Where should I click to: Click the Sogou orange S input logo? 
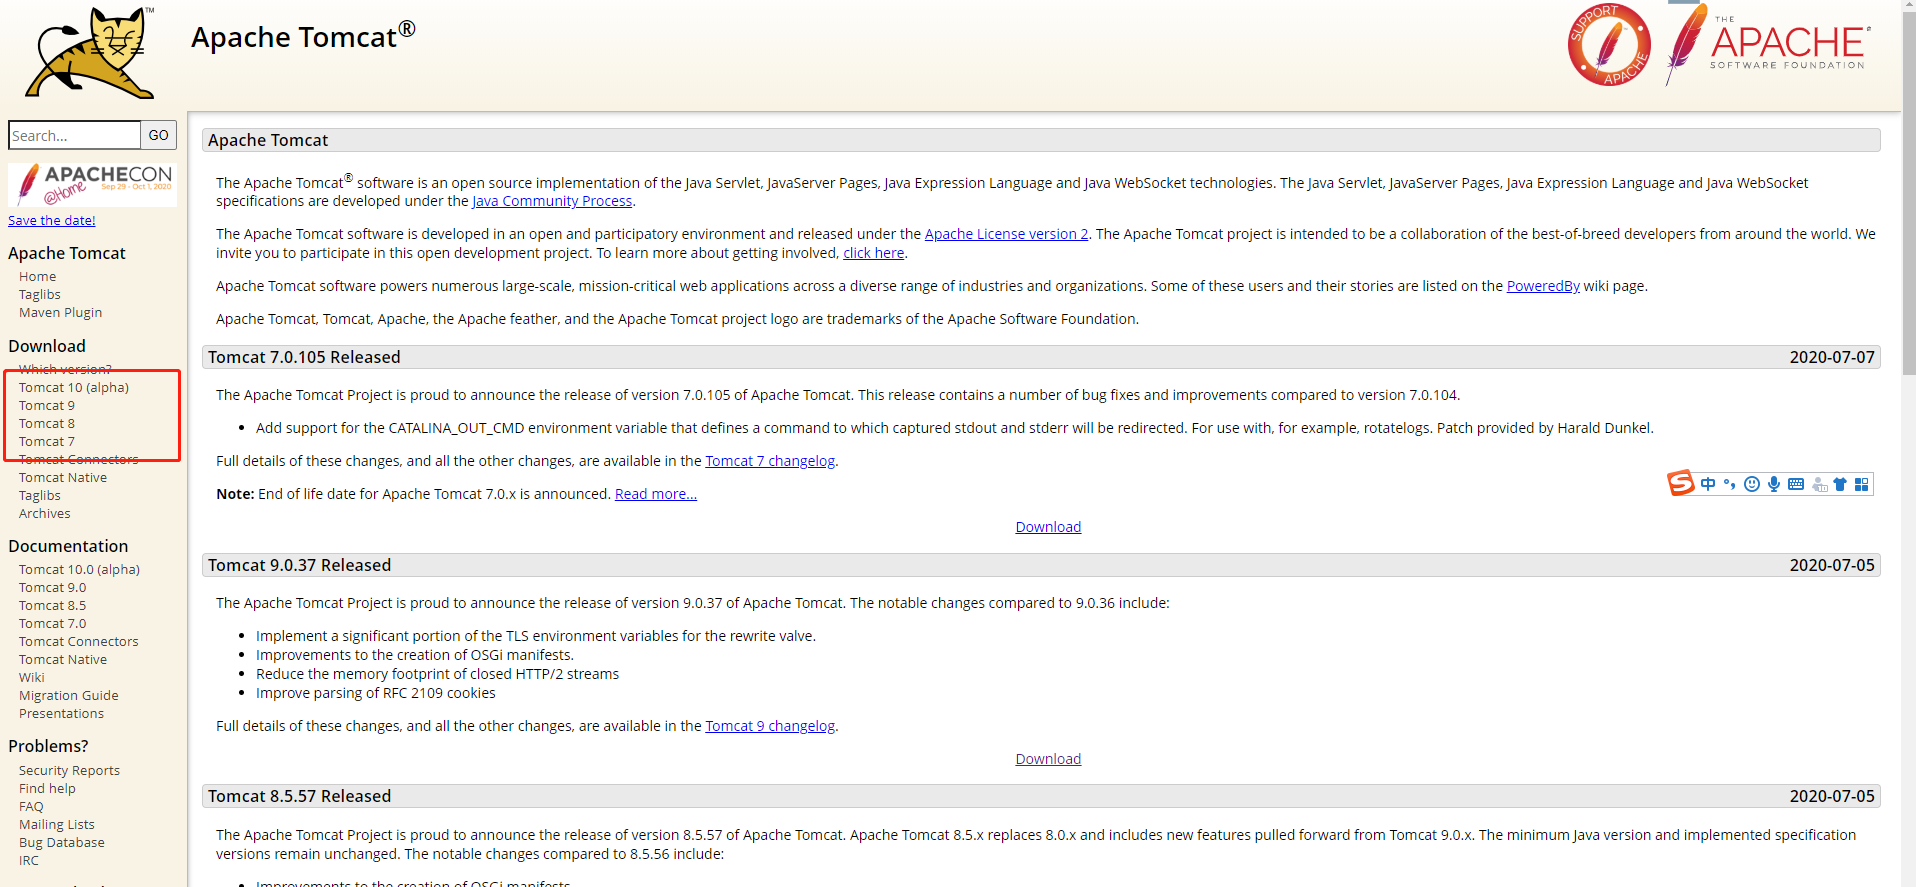point(1681,483)
